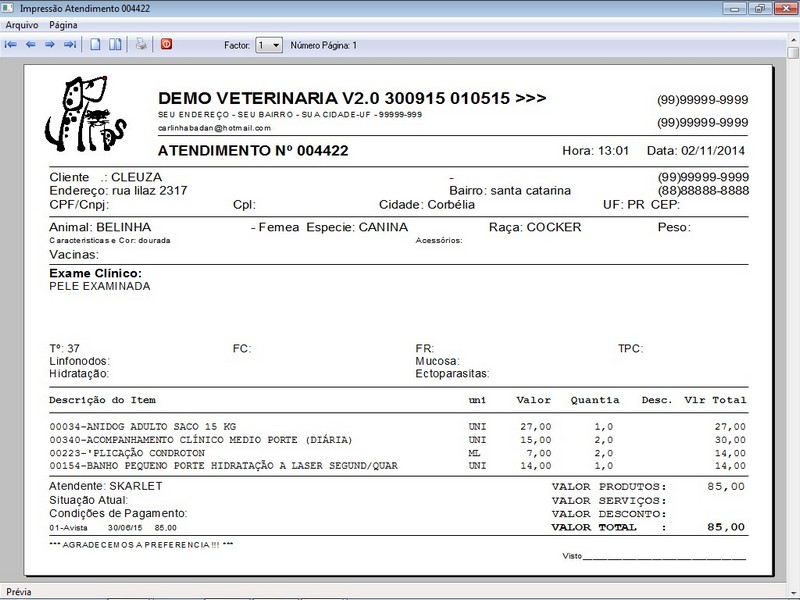Click Atendente: SKARLET text
This screenshot has height=600, width=800.
pos(106,486)
